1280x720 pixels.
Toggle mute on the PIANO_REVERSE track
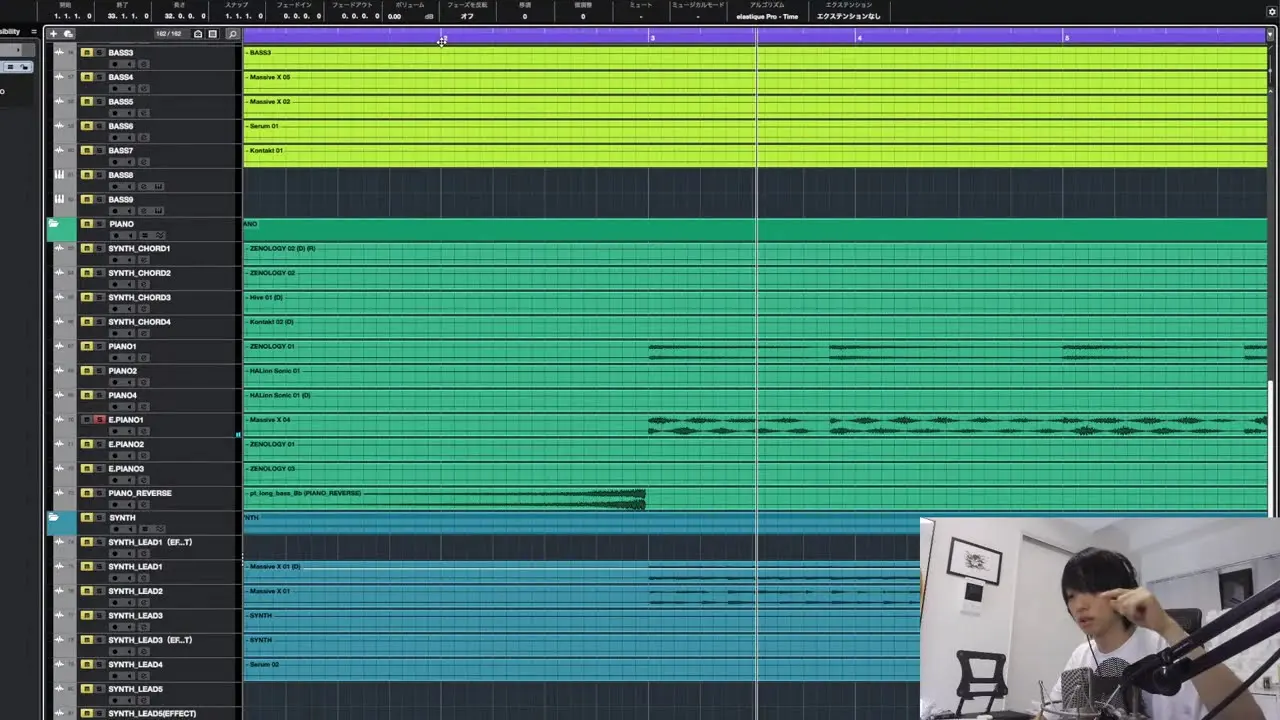87,493
